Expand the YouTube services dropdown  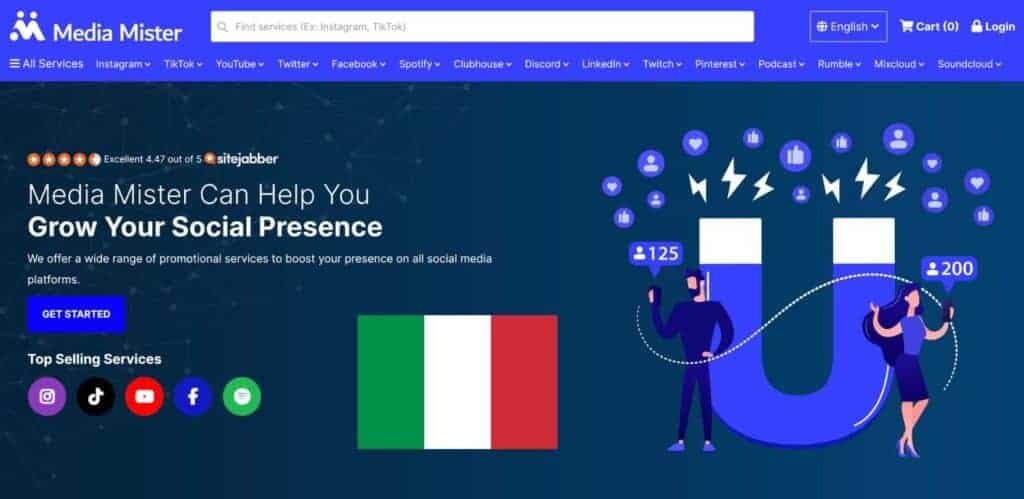coord(240,64)
